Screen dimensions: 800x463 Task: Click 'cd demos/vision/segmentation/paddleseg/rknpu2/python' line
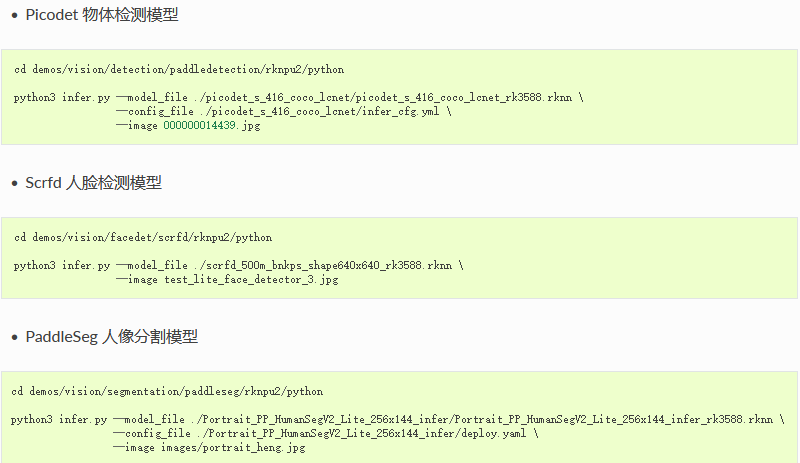pyautogui.click(x=167, y=392)
